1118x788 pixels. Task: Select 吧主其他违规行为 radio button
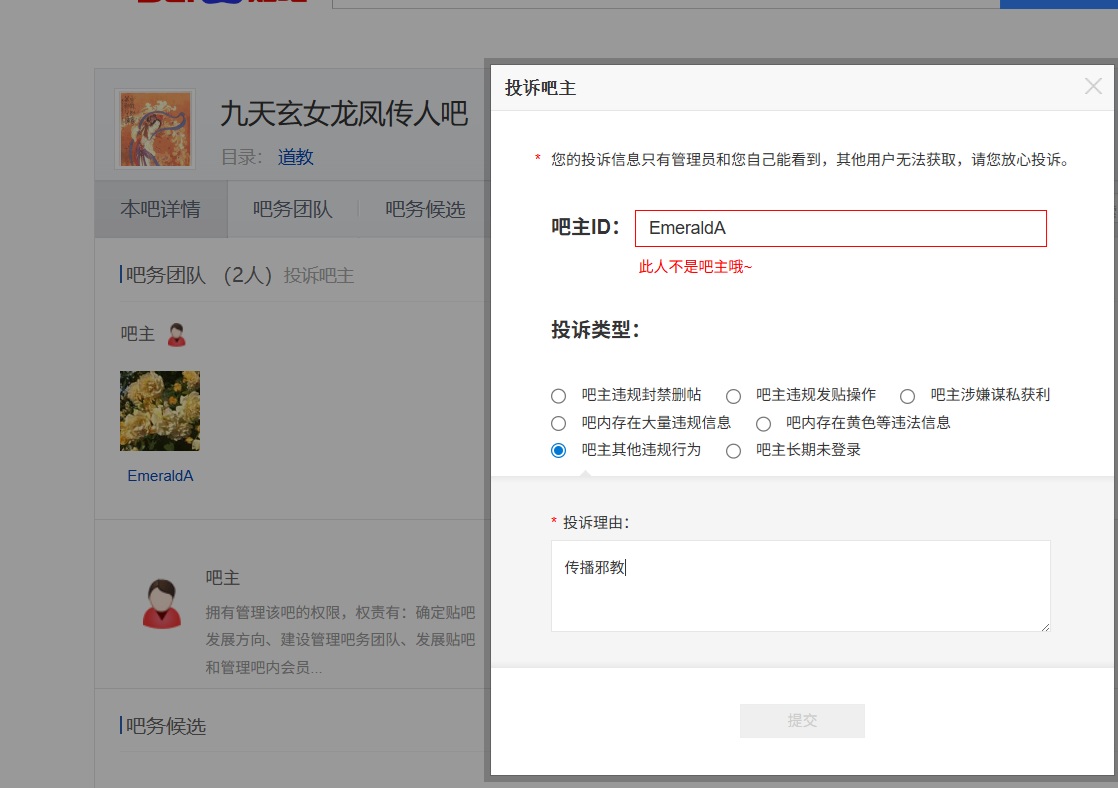click(559, 451)
